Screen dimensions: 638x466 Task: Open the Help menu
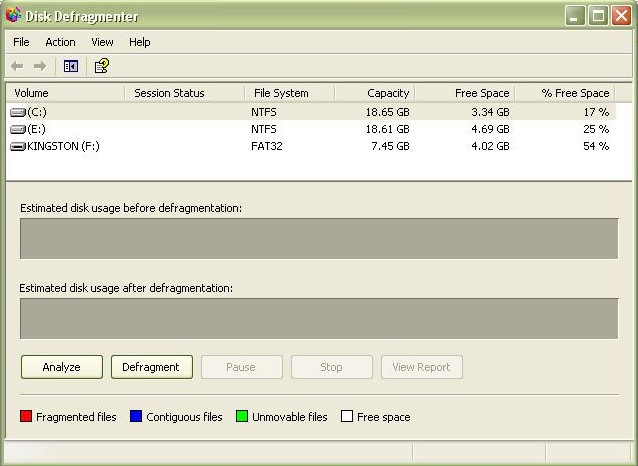point(139,42)
